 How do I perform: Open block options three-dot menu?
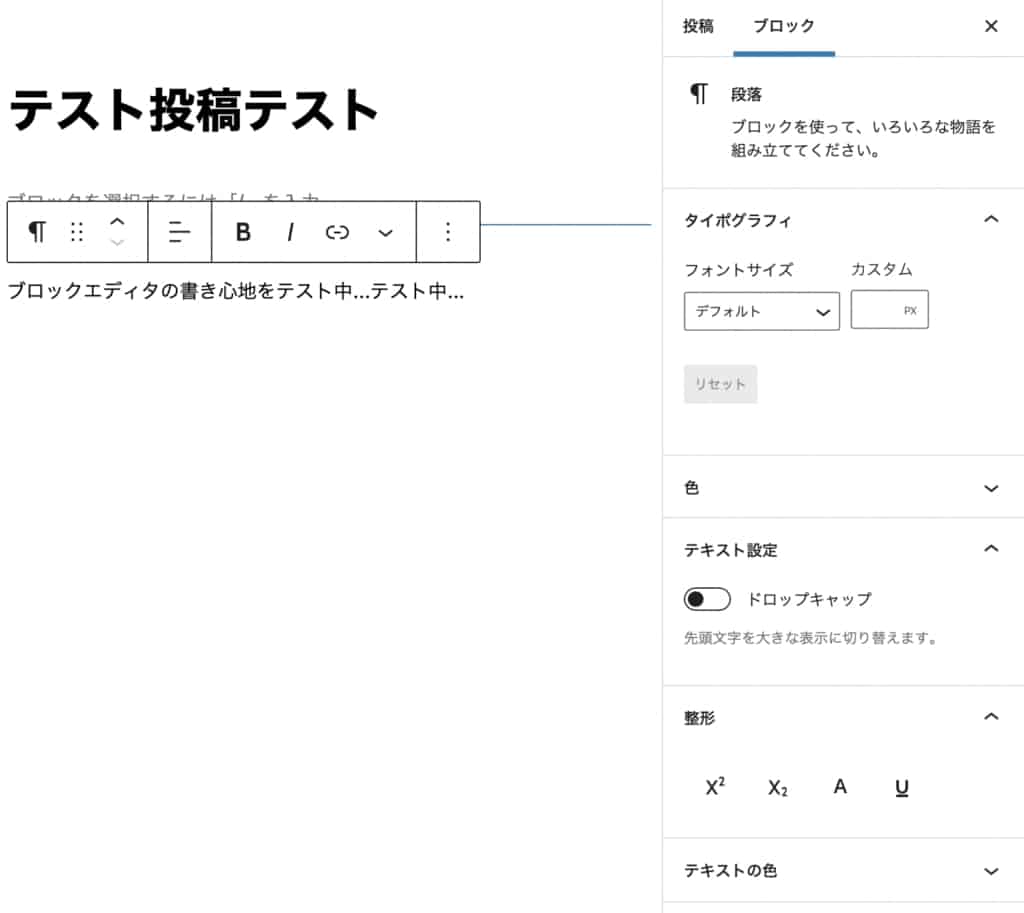[x=448, y=232]
